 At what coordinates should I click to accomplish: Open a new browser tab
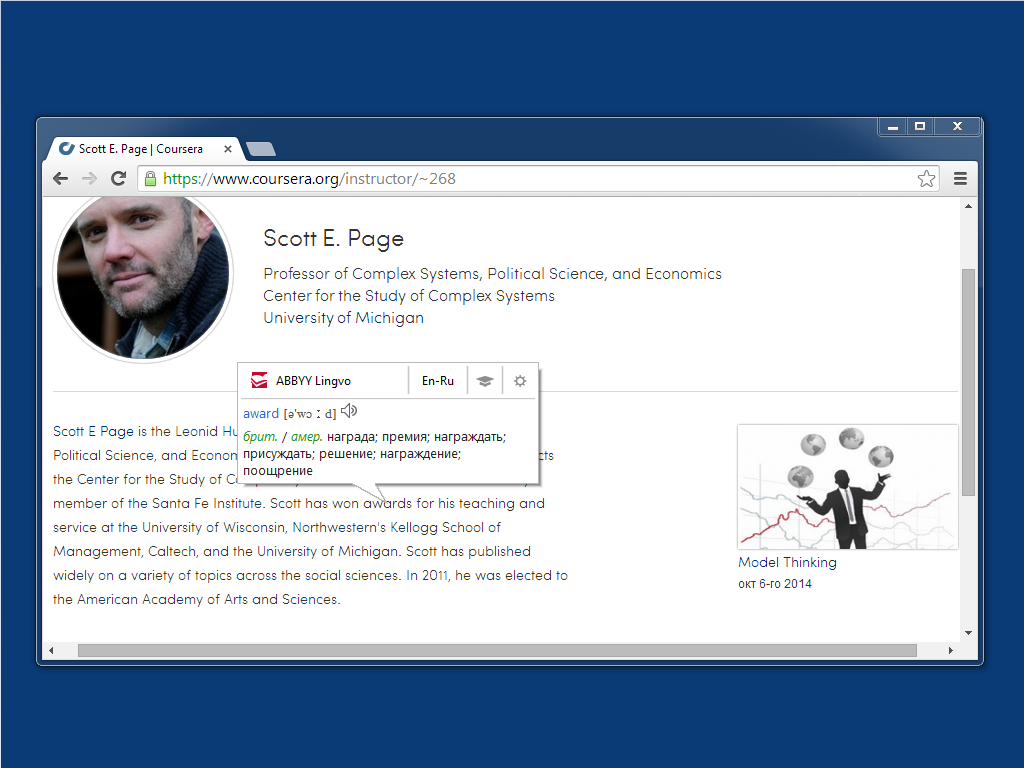point(261,149)
